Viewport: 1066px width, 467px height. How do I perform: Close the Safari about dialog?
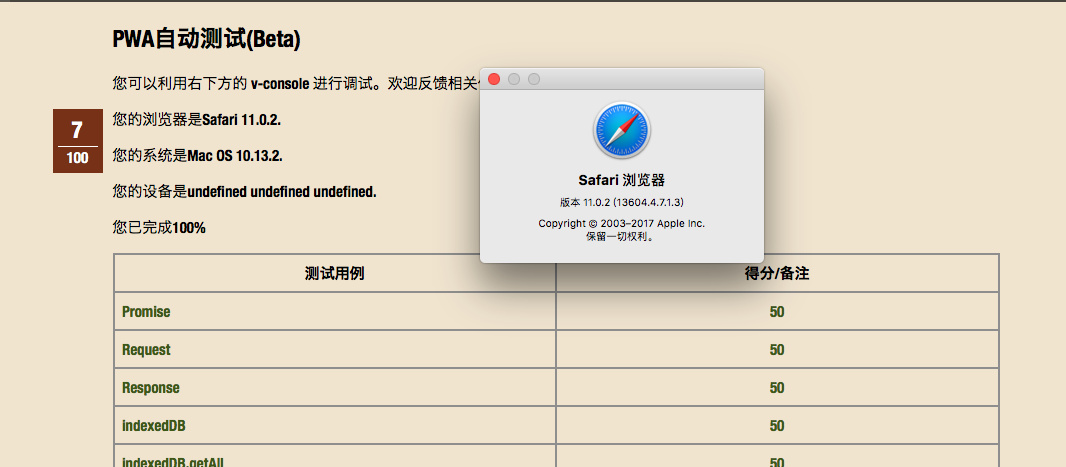(494, 80)
